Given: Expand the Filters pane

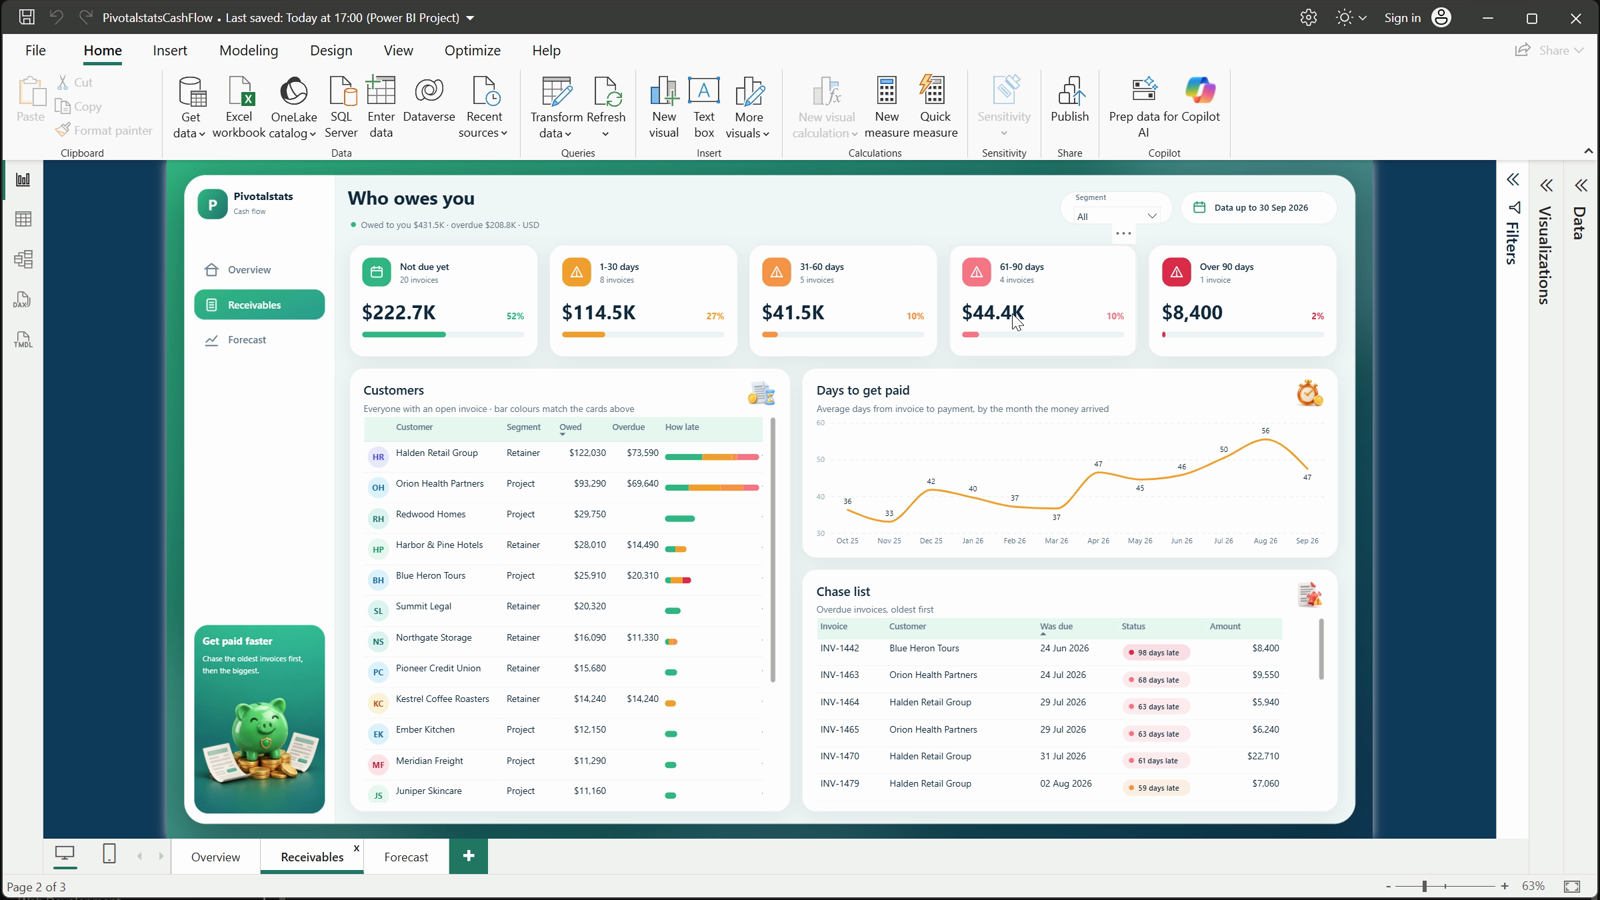Looking at the screenshot, I should [x=1513, y=180].
